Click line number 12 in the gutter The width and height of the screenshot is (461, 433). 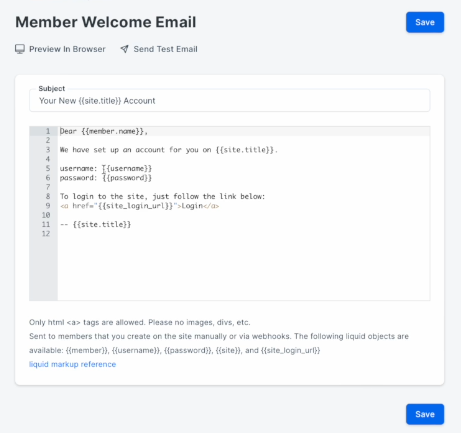pyautogui.click(x=46, y=234)
